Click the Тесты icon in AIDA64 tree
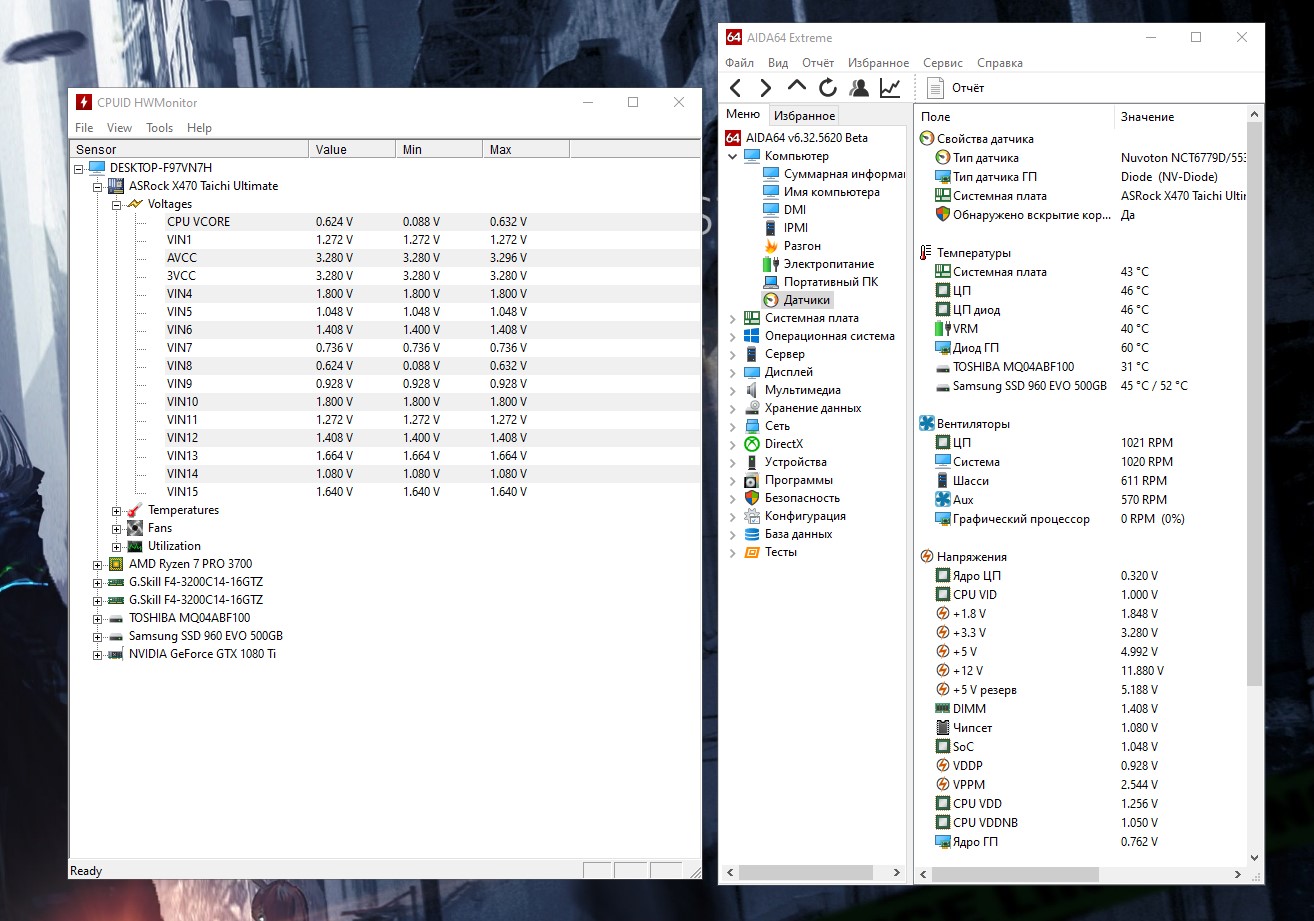Screen dimensions: 1314x921 point(752,552)
